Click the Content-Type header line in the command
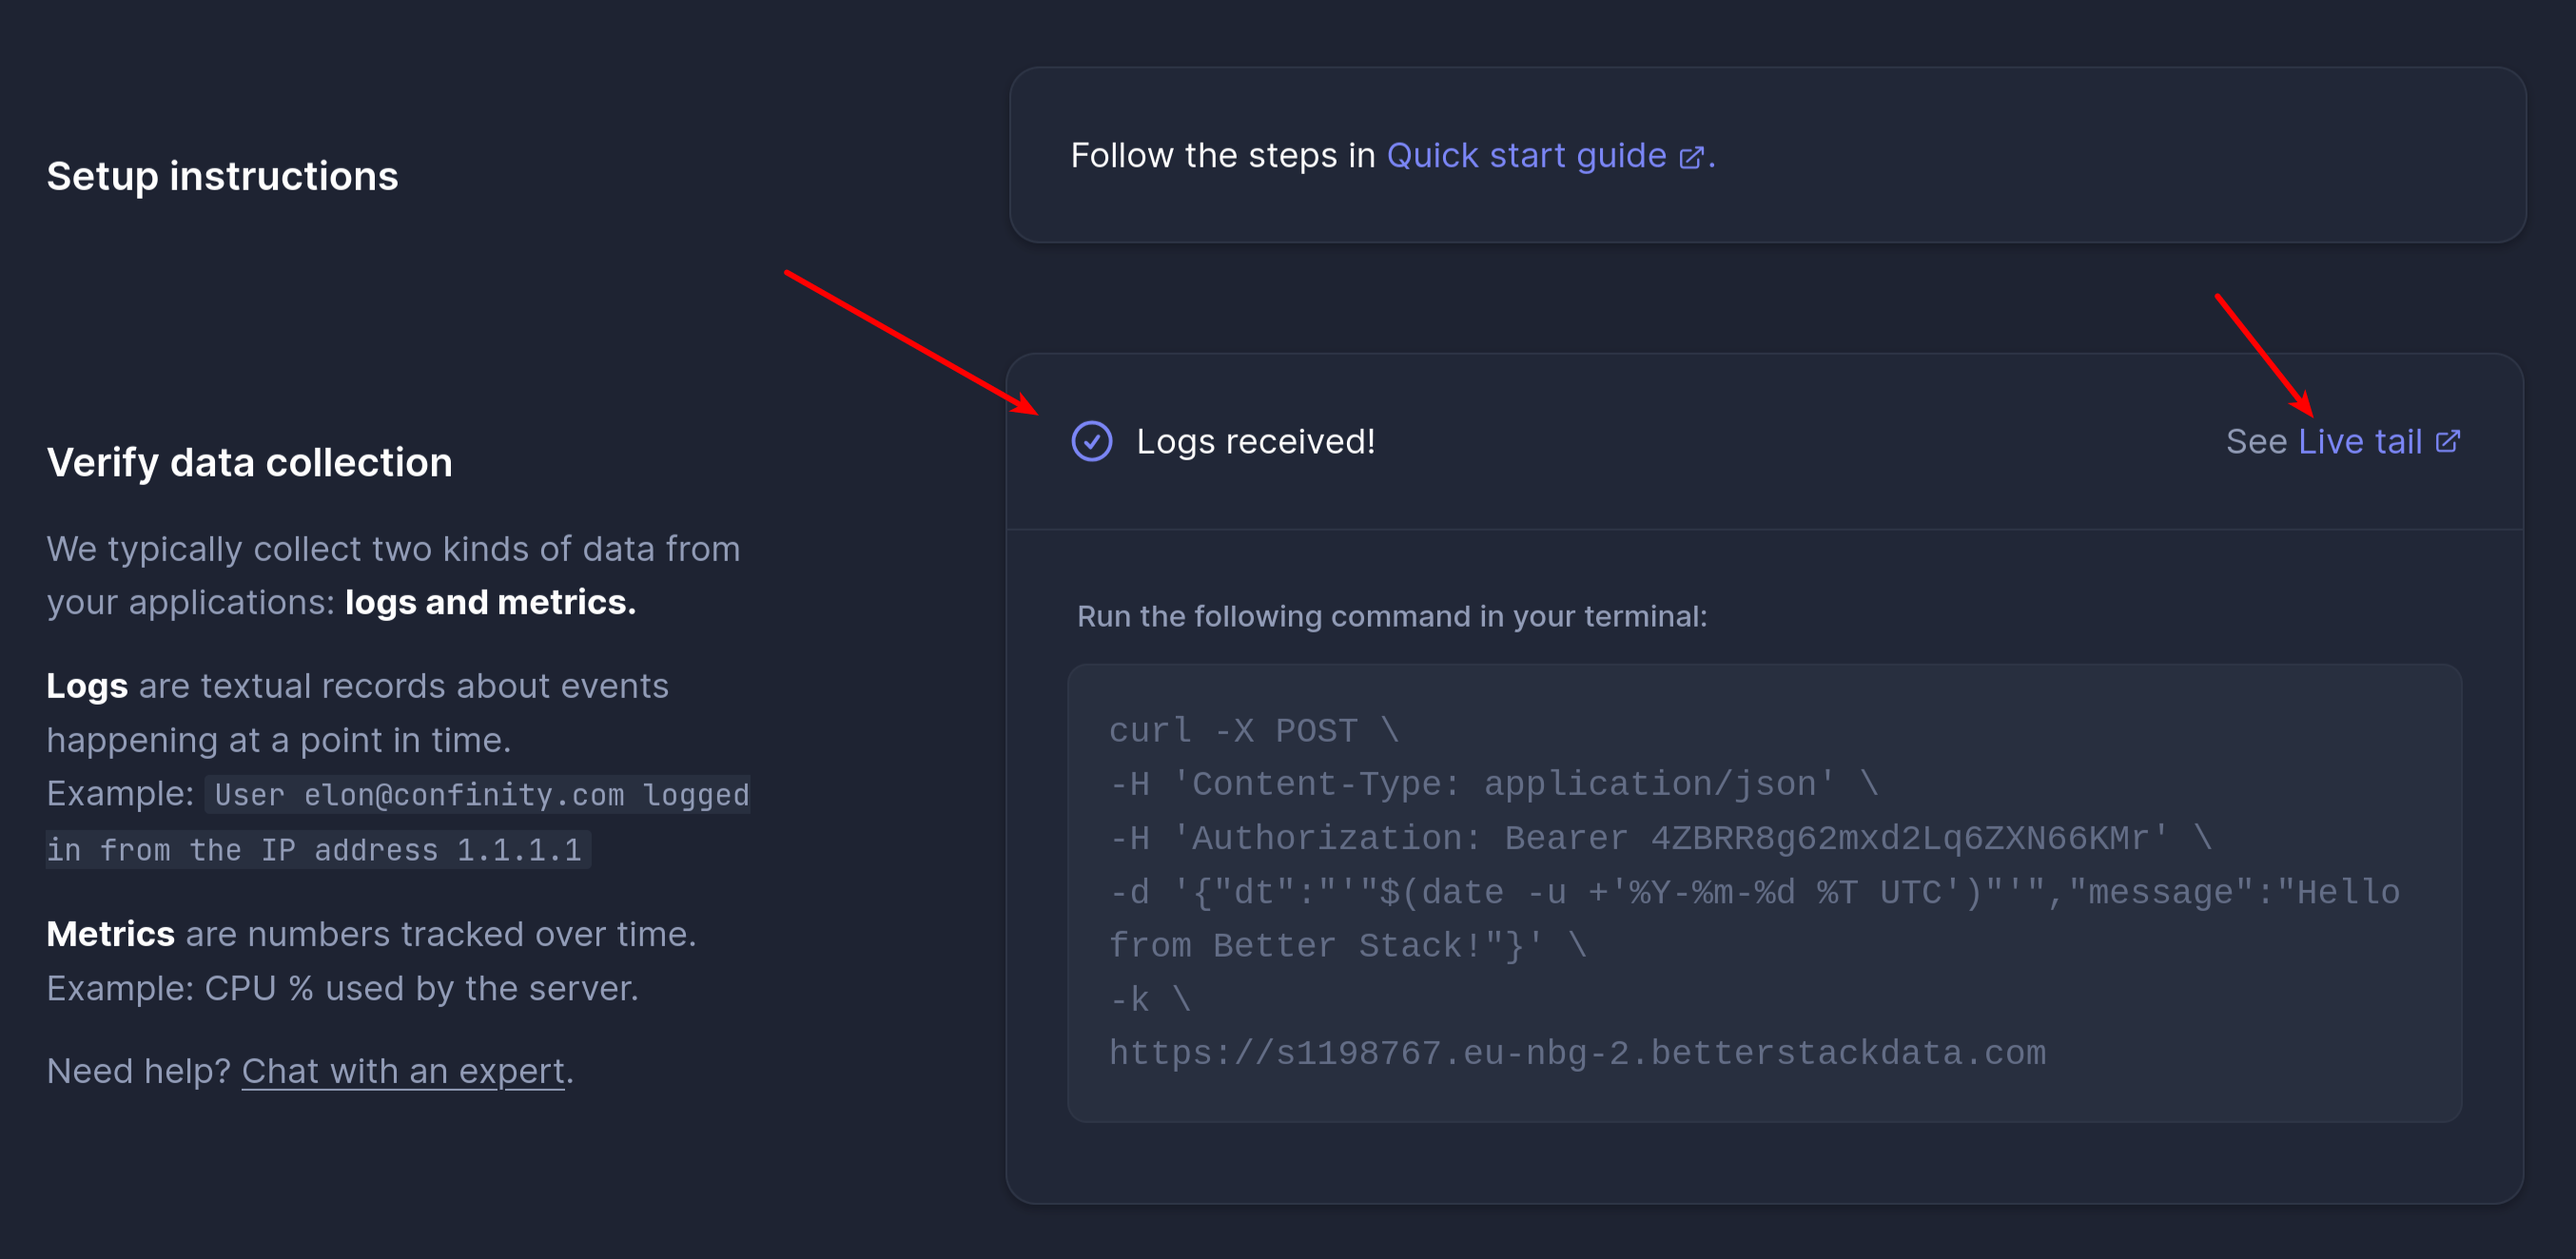 point(1493,784)
